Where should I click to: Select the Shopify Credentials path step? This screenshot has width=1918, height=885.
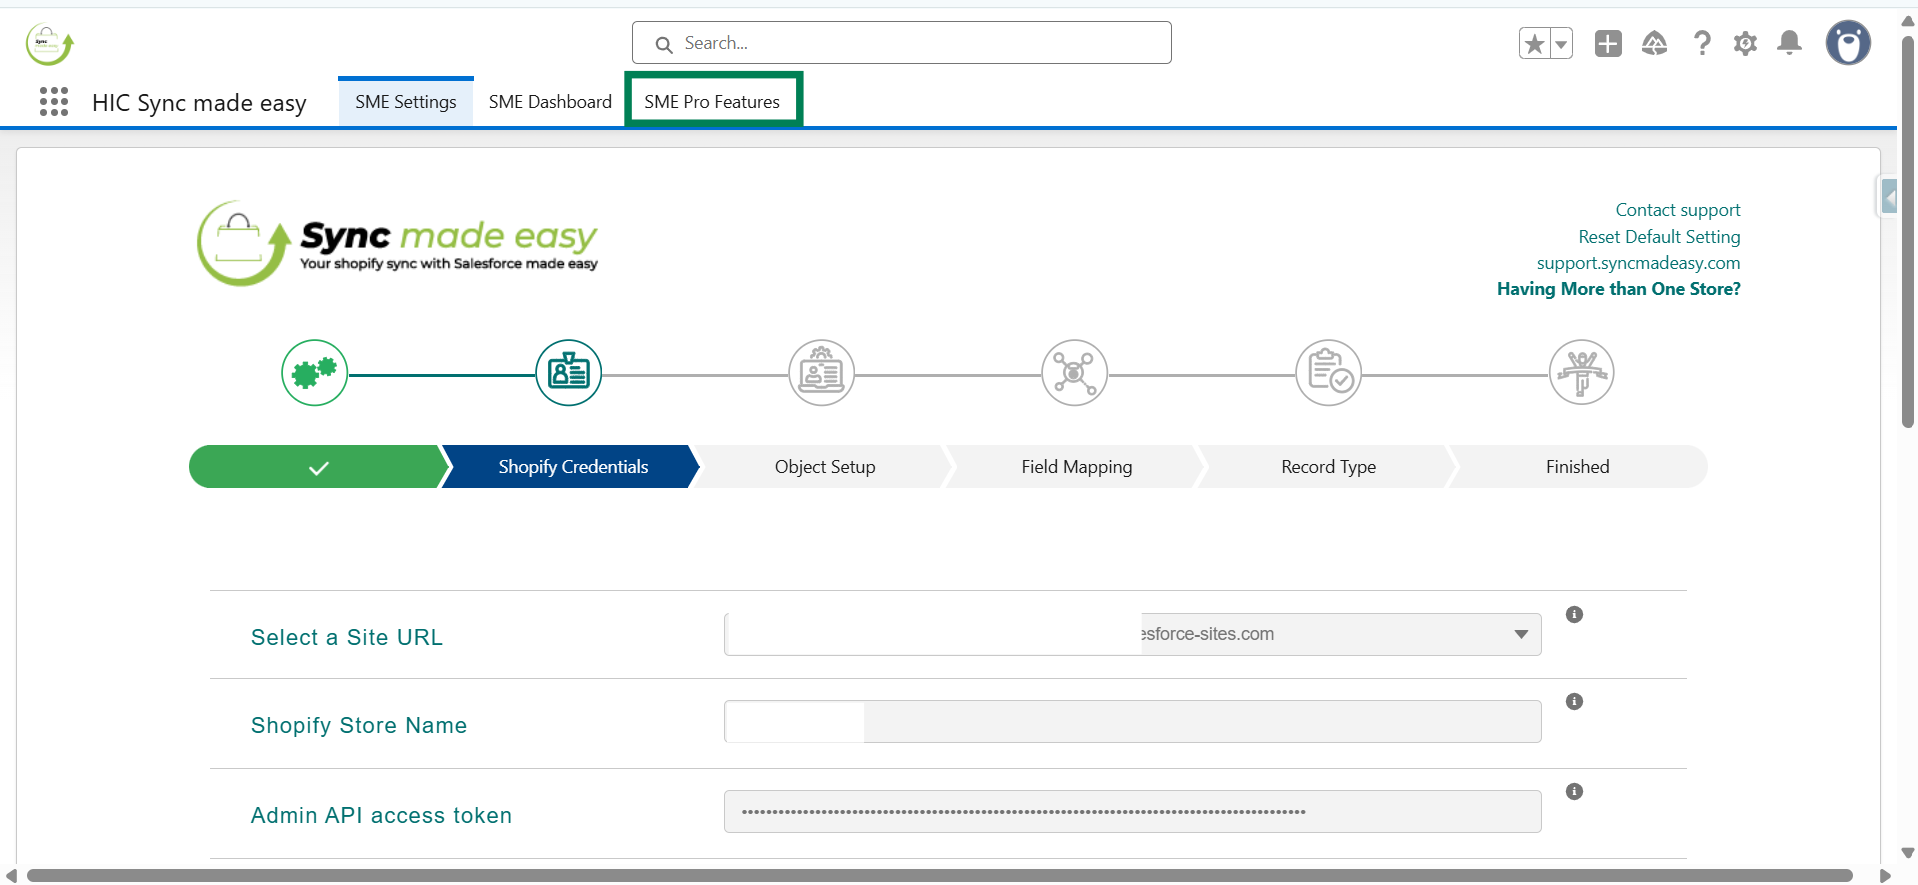[x=572, y=467]
